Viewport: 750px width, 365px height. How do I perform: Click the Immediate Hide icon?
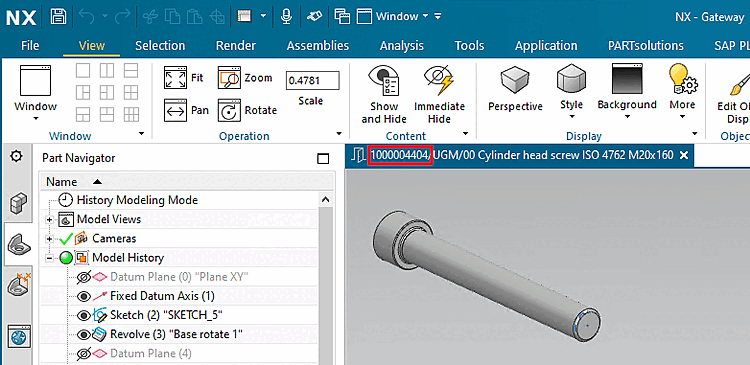click(439, 81)
